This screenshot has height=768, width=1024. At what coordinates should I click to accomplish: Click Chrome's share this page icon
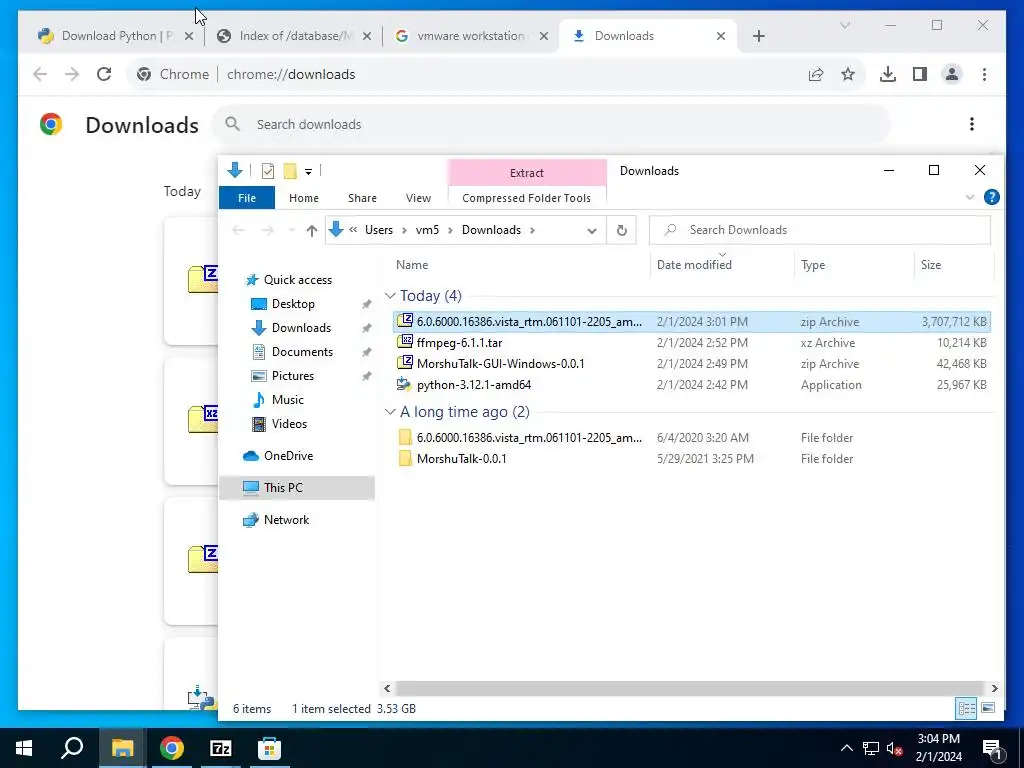(816, 74)
